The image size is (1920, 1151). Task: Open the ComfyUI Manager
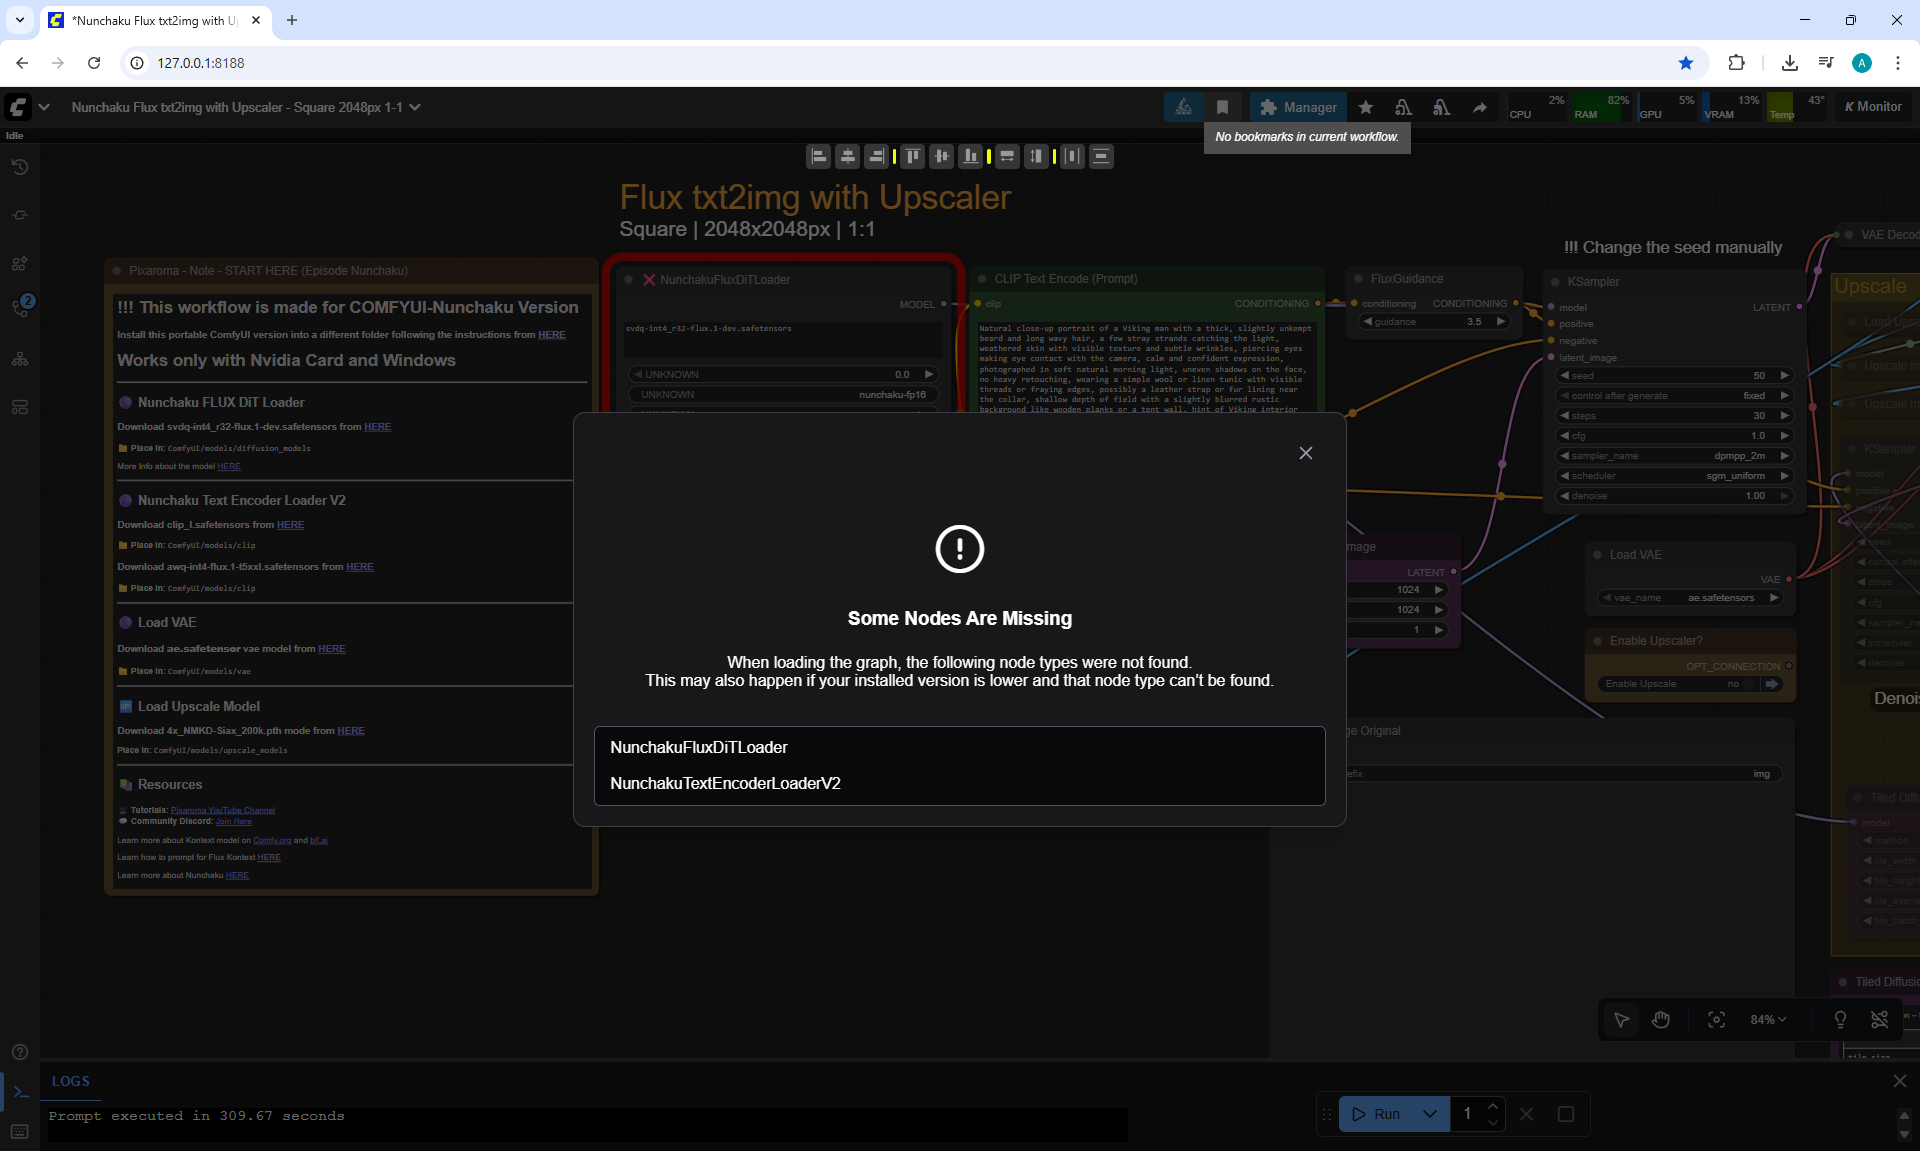click(1298, 107)
